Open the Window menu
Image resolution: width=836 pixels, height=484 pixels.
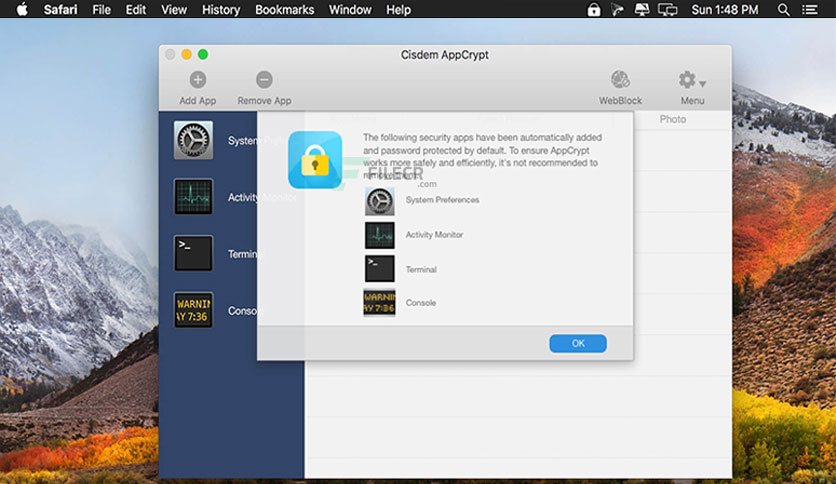pyautogui.click(x=350, y=10)
